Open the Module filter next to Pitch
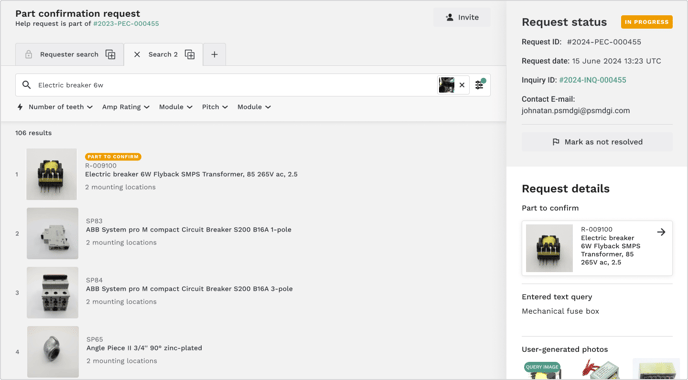The height and width of the screenshot is (380, 688). tap(254, 107)
